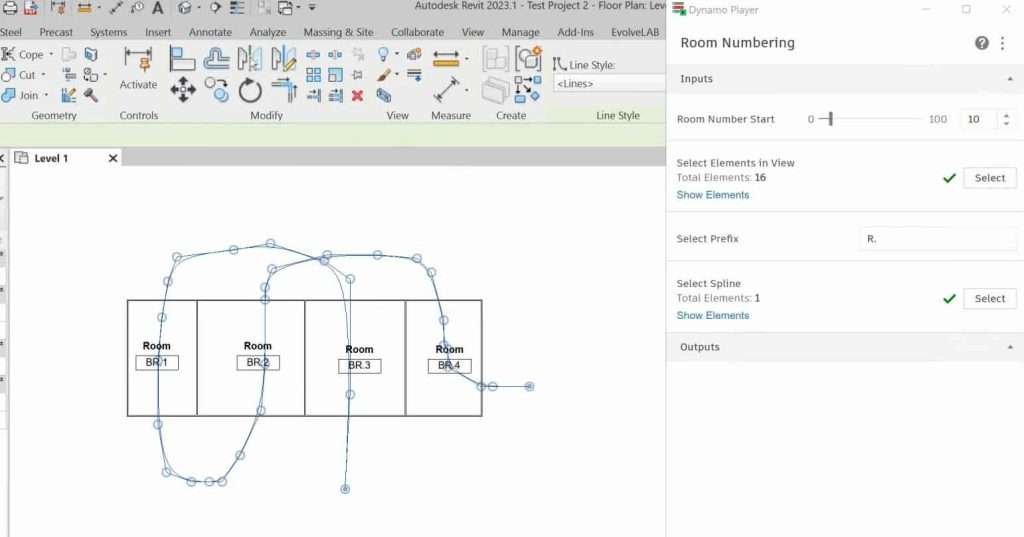Image resolution: width=1024 pixels, height=537 pixels.
Task: Close the Level 1 view tab
Action: tap(113, 158)
